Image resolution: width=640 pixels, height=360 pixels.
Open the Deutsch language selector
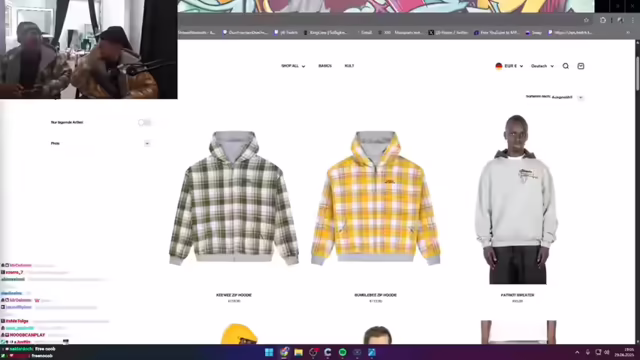tap(542, 66)
